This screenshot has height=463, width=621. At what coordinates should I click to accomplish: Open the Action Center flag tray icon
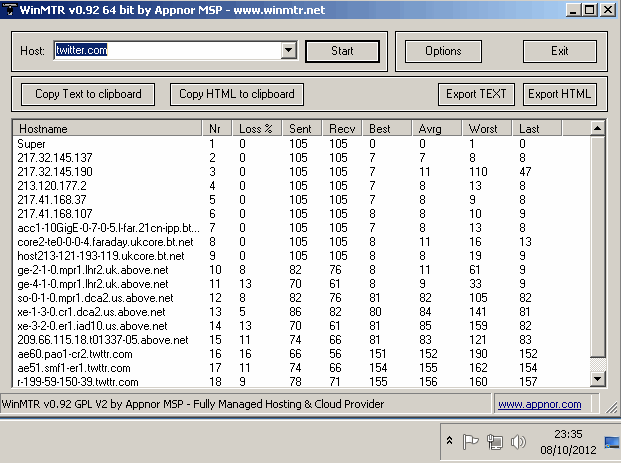click(471, 442)
